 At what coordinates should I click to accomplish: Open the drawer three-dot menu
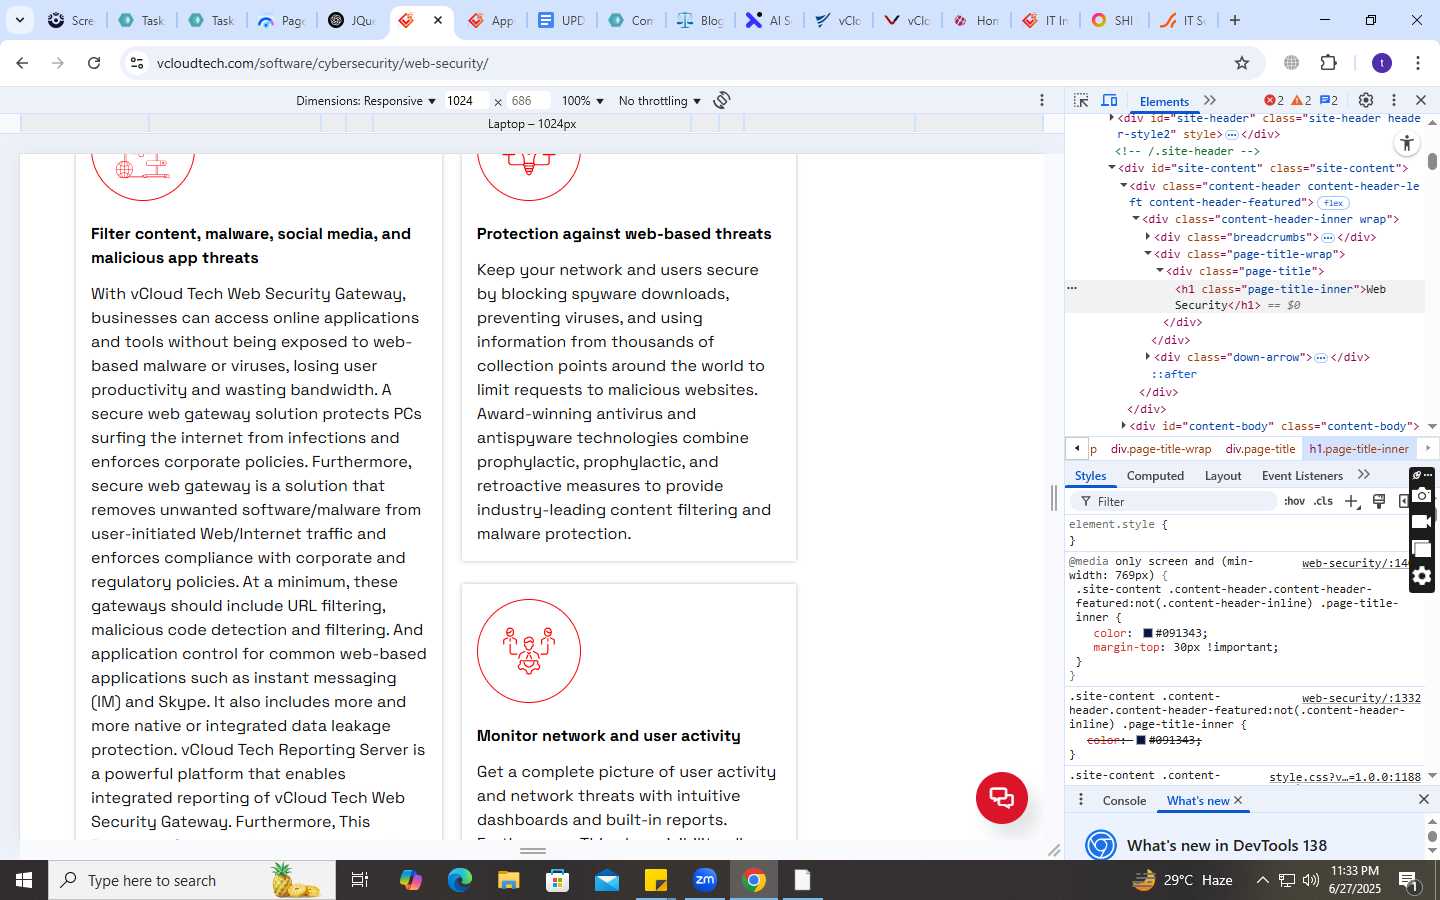pos(1080,800)
